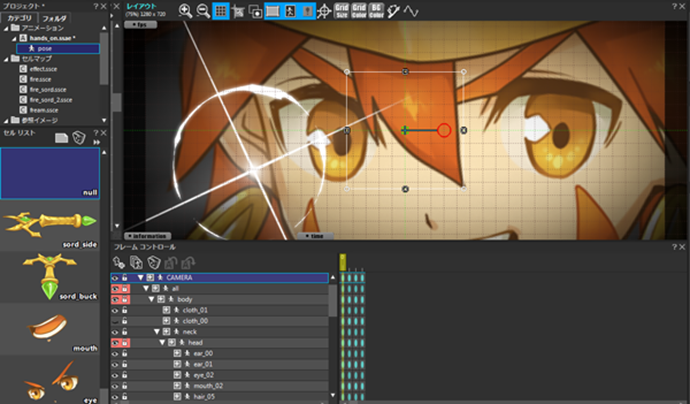Image resolution: width=690 pixels, height=404 pixels.
Task: Select the pose animation item
Action: (58, 48)
